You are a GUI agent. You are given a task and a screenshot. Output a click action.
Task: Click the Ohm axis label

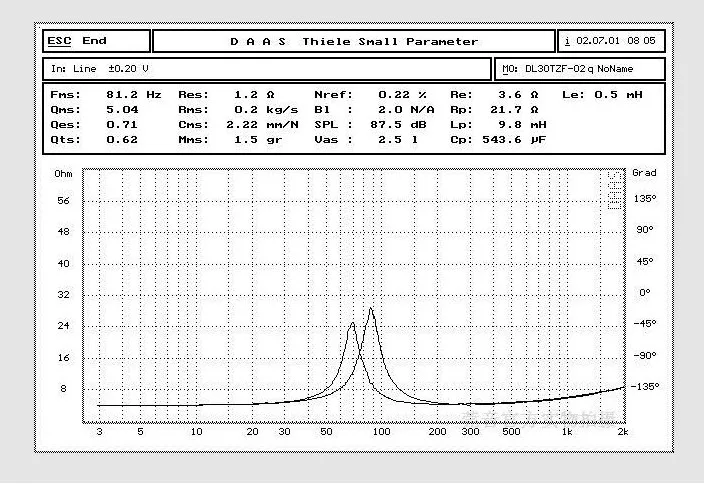click(x=63, y=173)
